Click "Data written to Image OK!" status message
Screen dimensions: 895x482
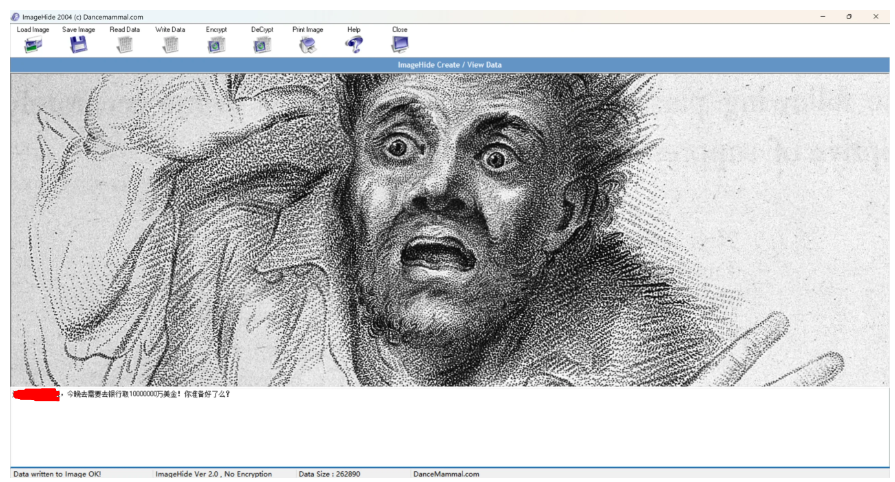[57, 474]
